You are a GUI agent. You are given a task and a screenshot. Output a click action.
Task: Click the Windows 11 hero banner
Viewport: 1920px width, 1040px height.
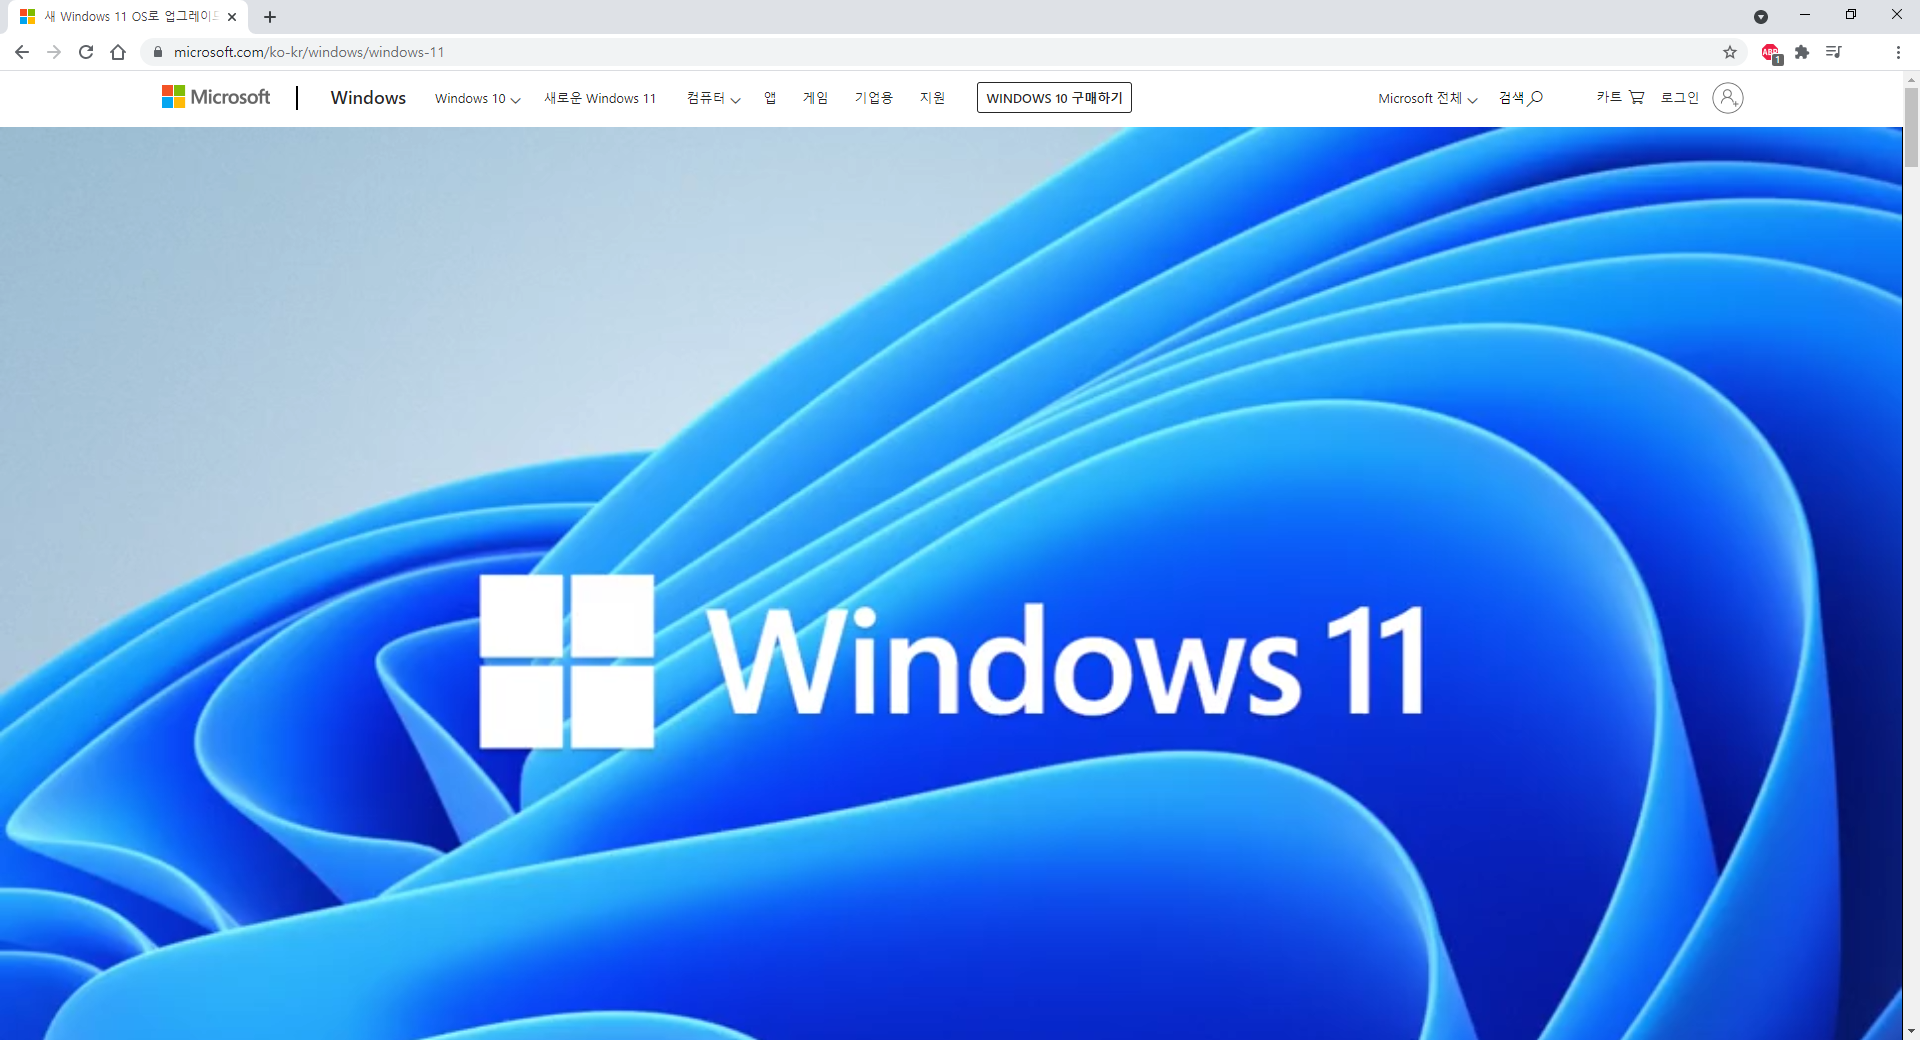click(951, 583)
